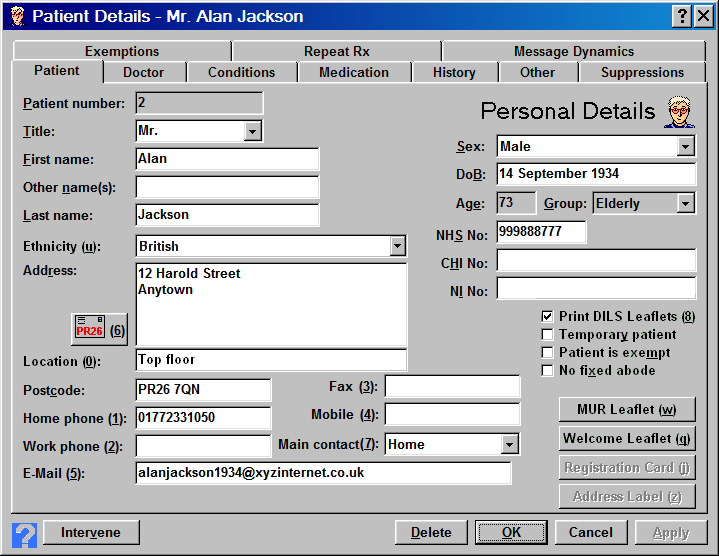Click the Location field showing Top floor
Screen dimensions: 719x556
coord(271,360)
